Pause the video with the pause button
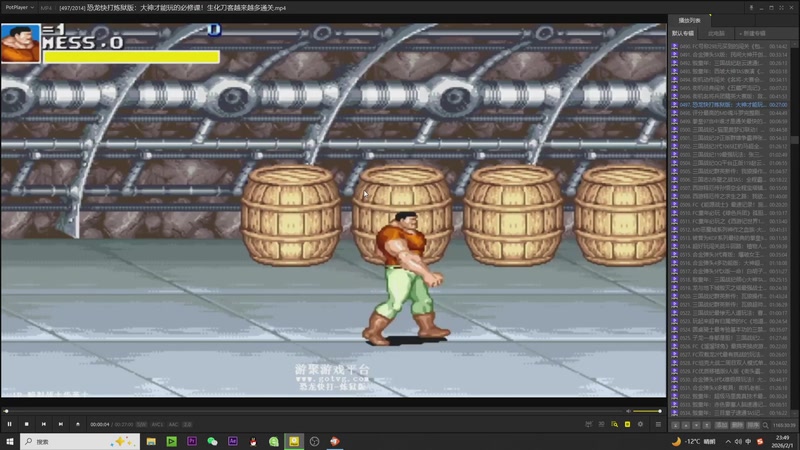 (x=9, y=424)
